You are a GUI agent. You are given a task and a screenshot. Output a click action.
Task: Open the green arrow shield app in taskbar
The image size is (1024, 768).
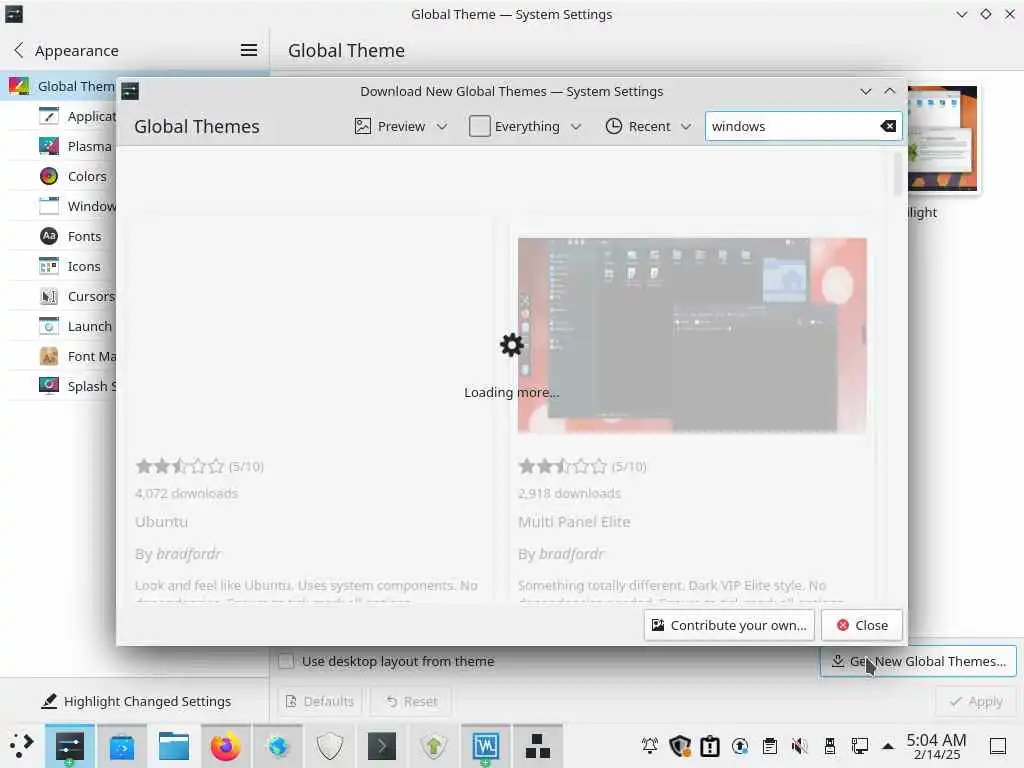[434, 746]
